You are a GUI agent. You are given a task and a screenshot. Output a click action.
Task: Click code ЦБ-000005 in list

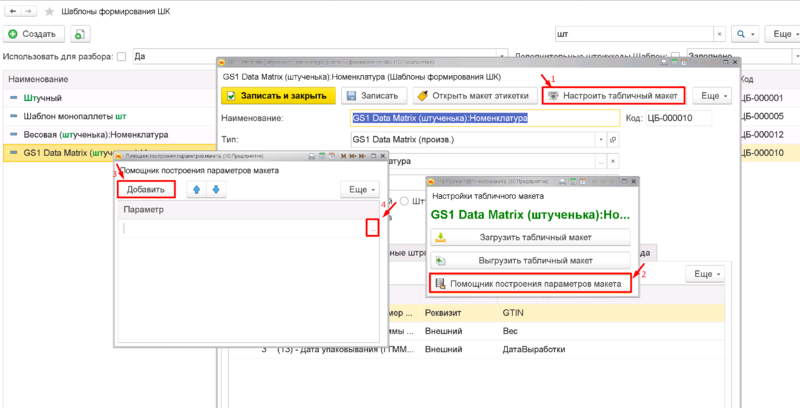coord(761,116)
